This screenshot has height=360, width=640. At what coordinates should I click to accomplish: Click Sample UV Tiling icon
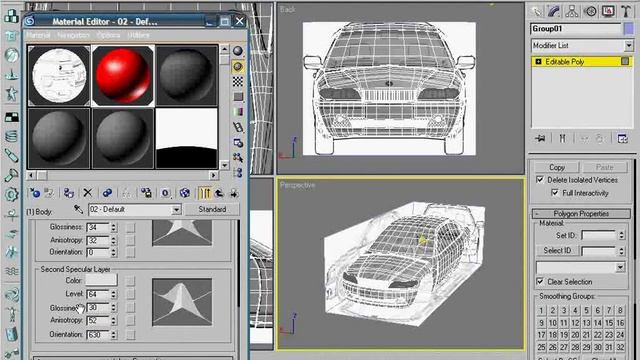[238, 97]
